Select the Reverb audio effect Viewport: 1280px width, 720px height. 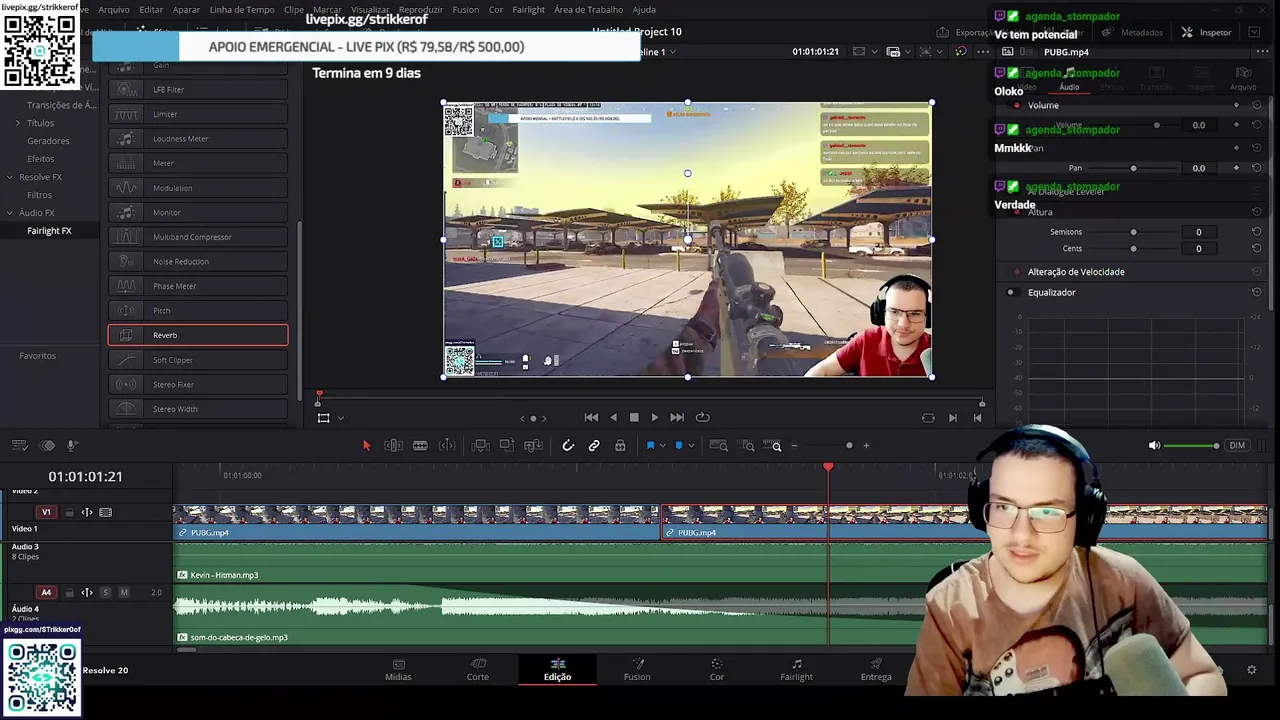[x=198, y=335]
